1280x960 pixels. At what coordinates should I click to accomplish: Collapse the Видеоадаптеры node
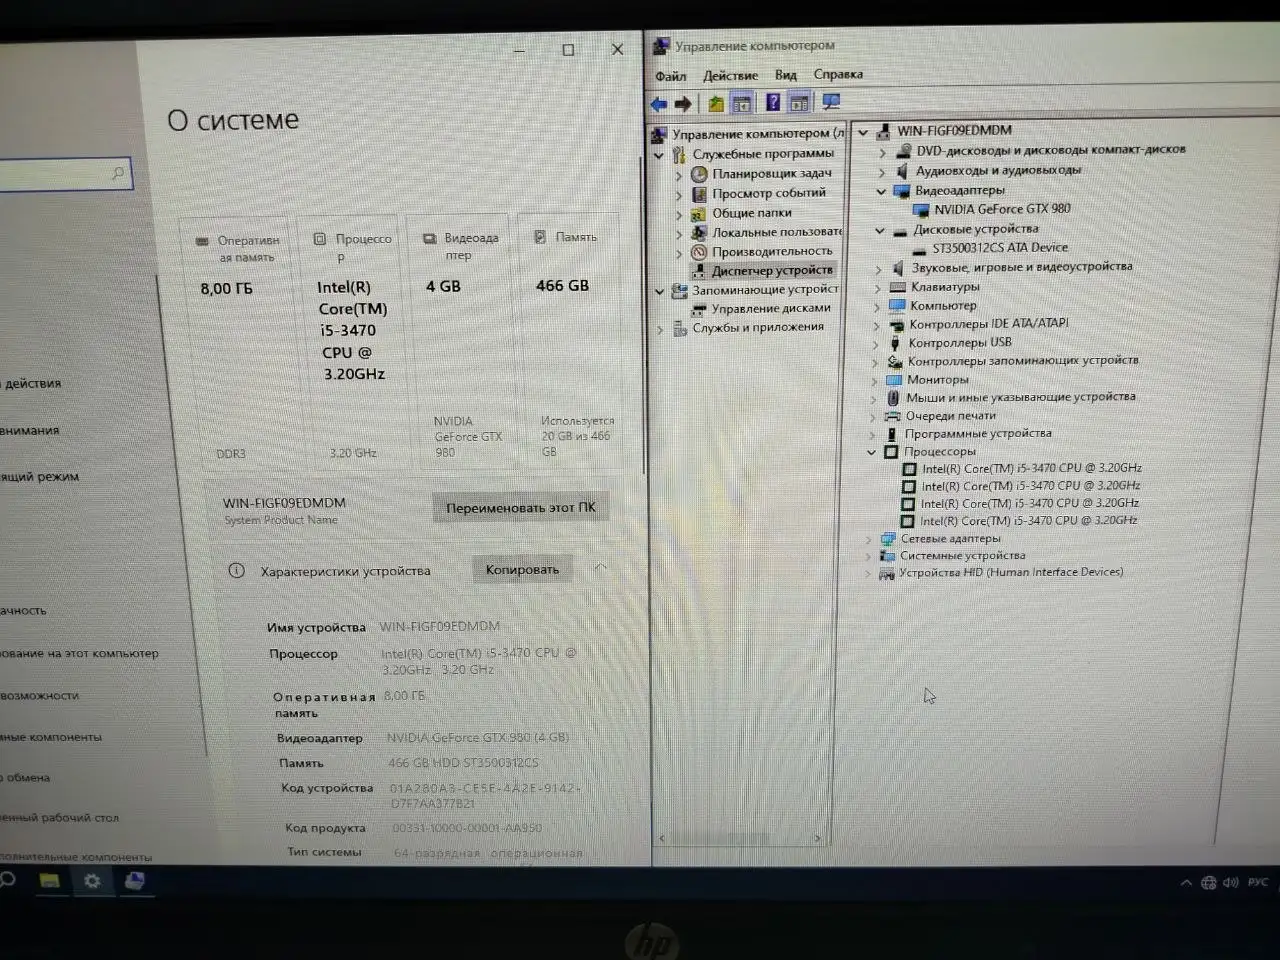point(881,191)
